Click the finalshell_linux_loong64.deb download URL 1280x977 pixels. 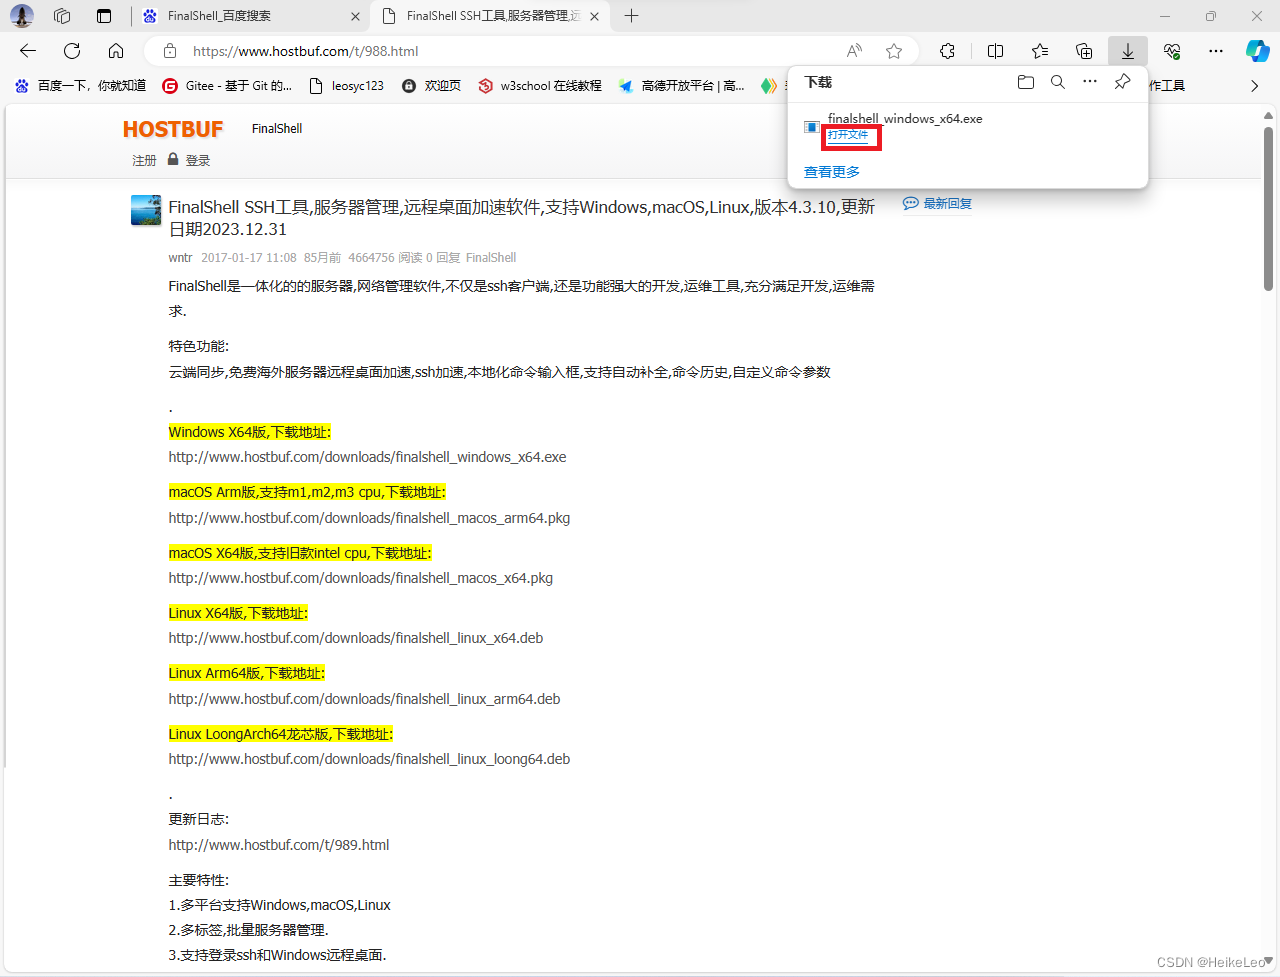tap(369, 759)
